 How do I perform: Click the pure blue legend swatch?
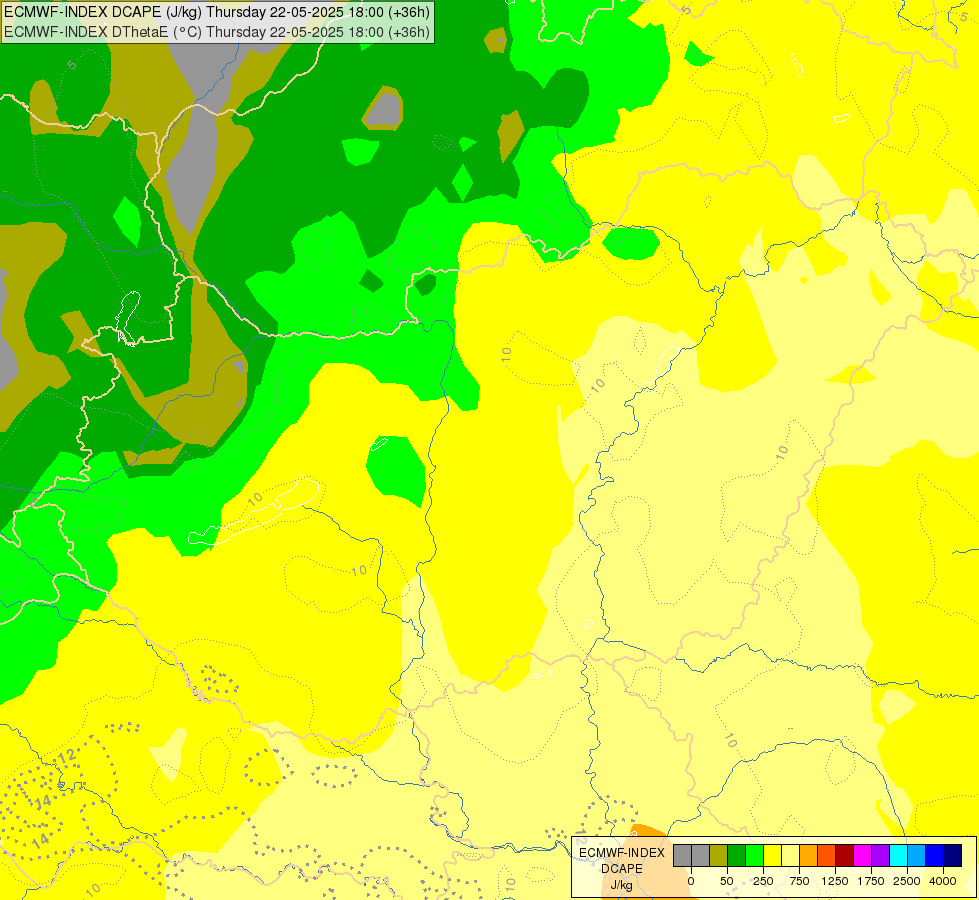[x=935, y=856]
